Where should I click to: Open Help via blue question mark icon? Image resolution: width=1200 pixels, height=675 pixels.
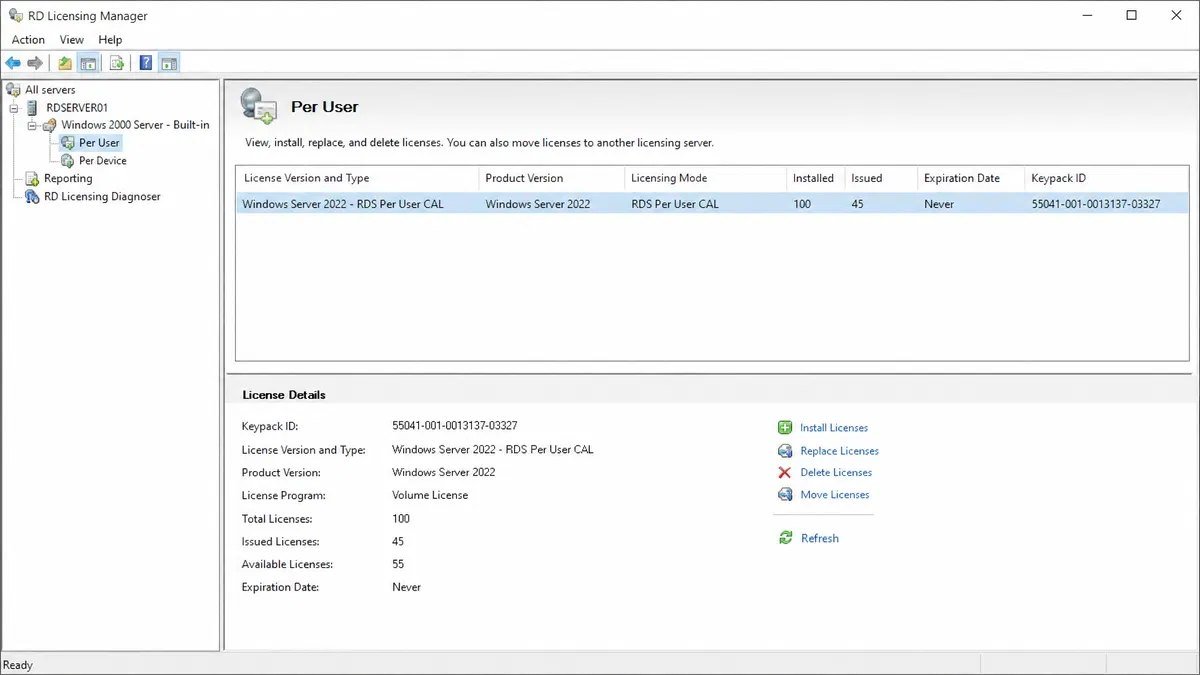pos(146,63)
